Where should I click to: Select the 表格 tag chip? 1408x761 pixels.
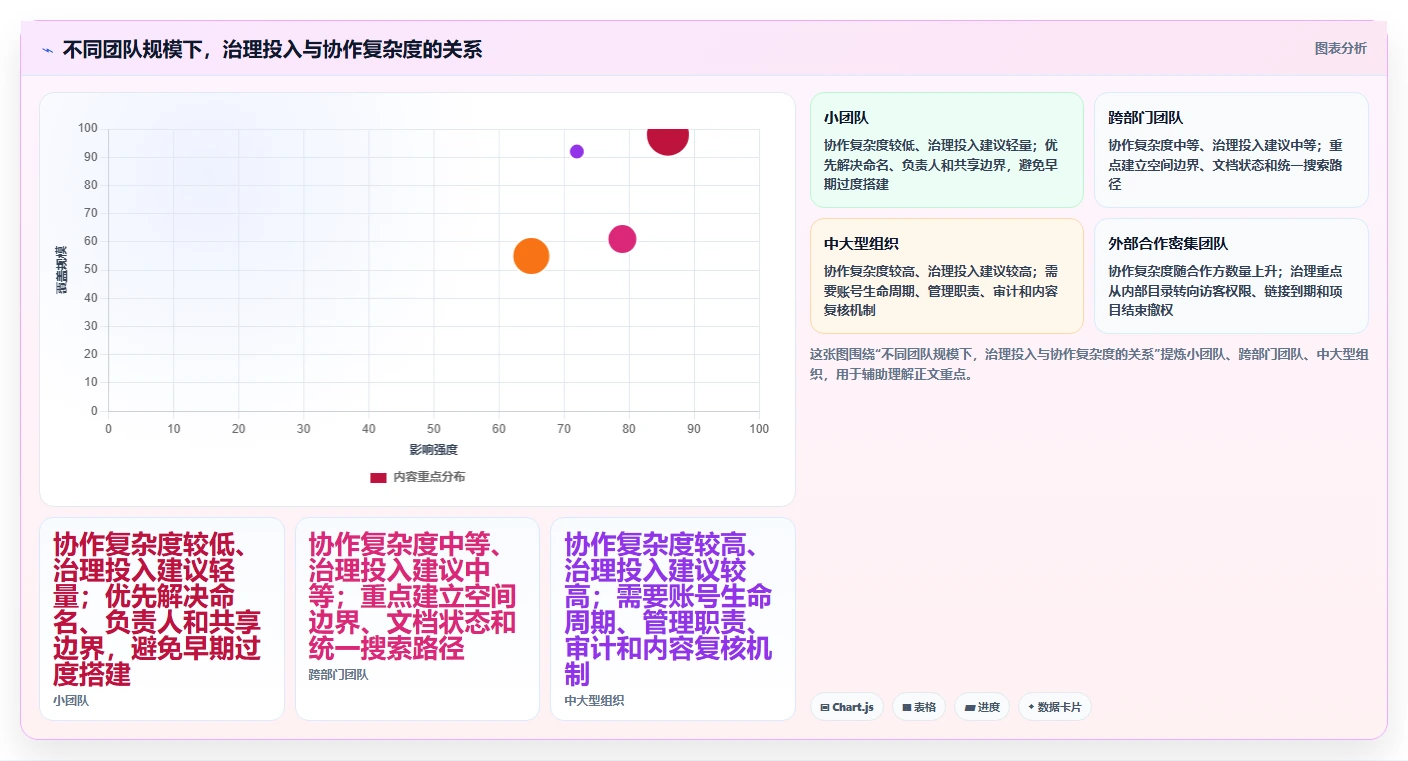[x=919, y=707]
